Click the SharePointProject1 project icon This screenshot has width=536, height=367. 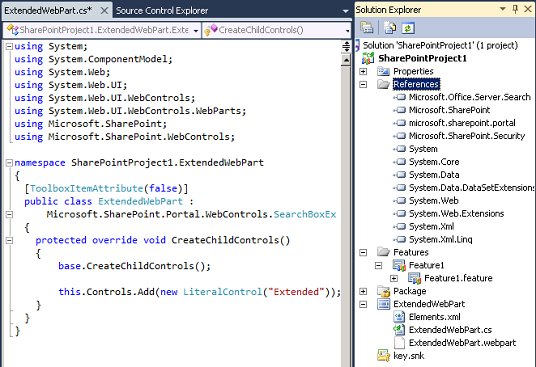(x=368, y=58)
